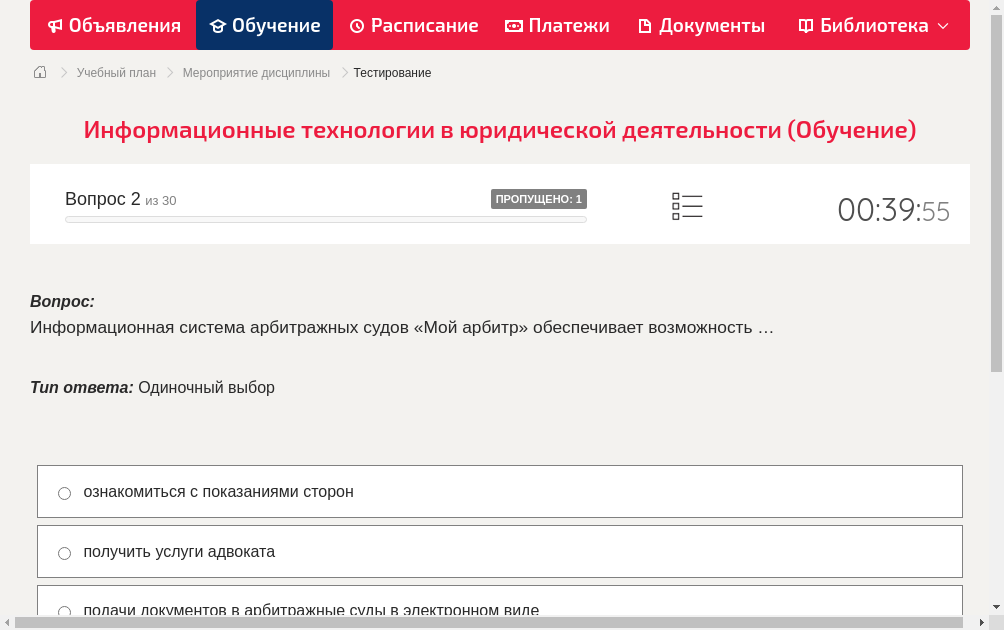Click the megaphone icon on Объявления
The image size is (1004, 630).
(55, 25)
